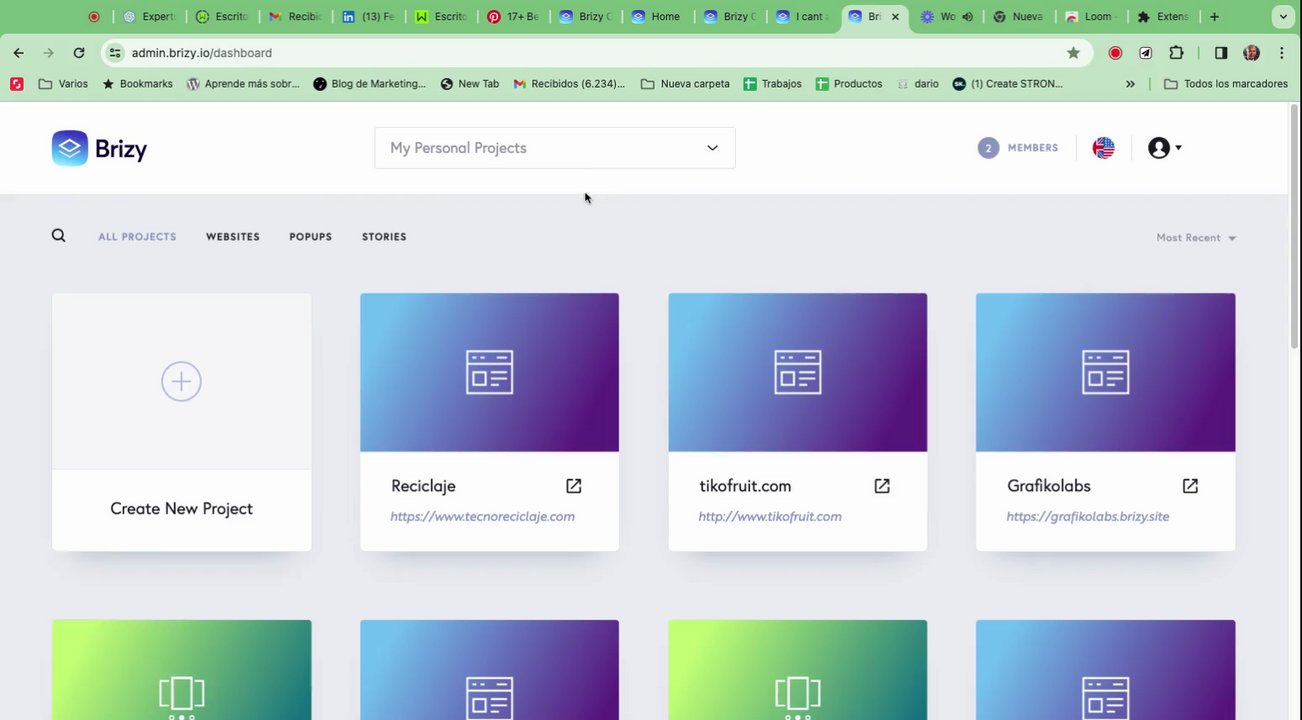Select the All Projects filter tab
Viewport: 1302px width, 720px height.
point(137,237)
